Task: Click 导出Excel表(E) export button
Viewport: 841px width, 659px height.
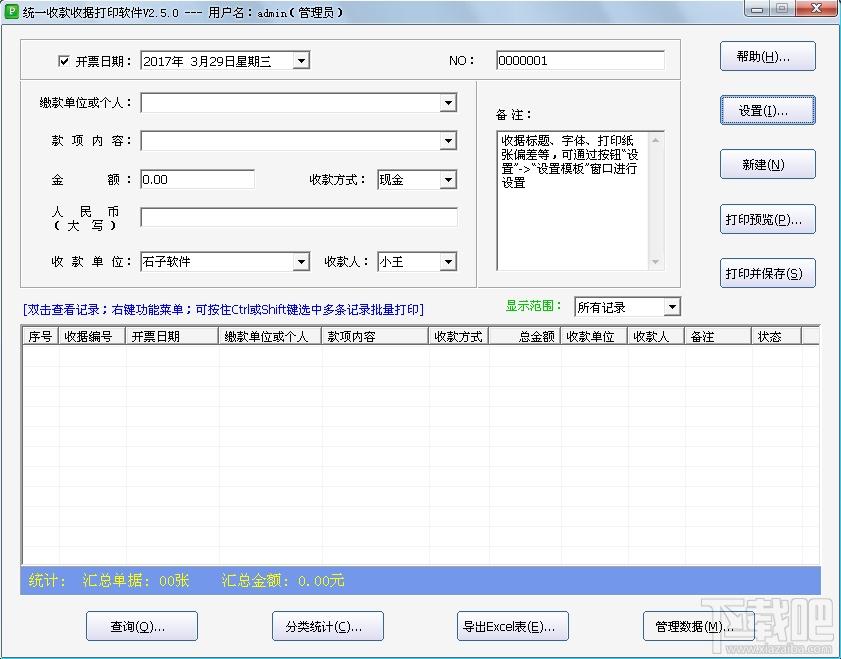Action: pyautogui.click(x=513, y=626)
